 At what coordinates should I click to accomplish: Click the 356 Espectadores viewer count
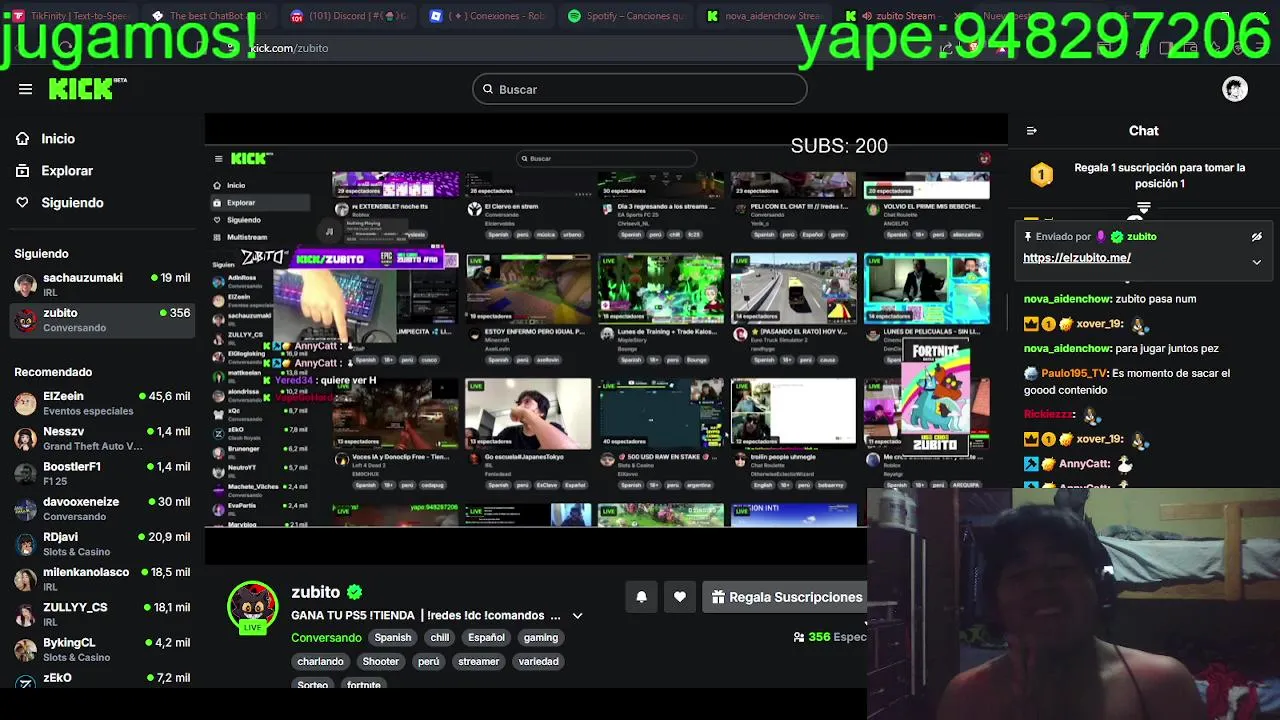pos(829,637)
